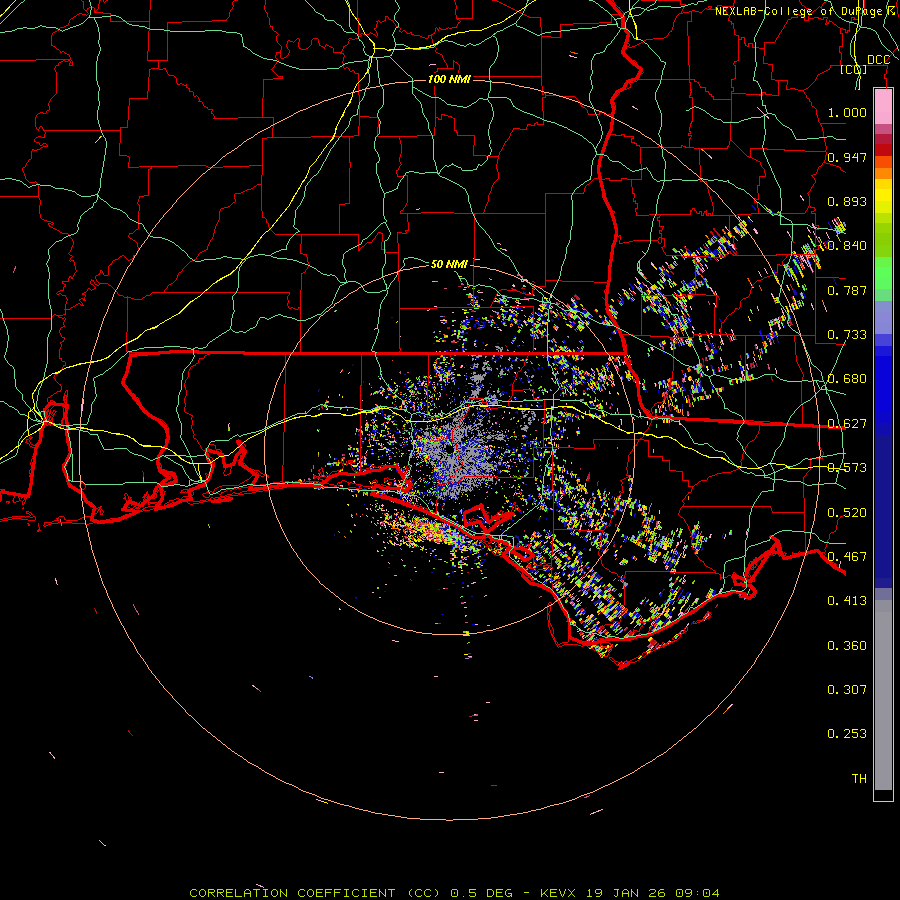Click the '[CC]' legend unit label
Screen dimensions: 900x900
tap(854, 69)
